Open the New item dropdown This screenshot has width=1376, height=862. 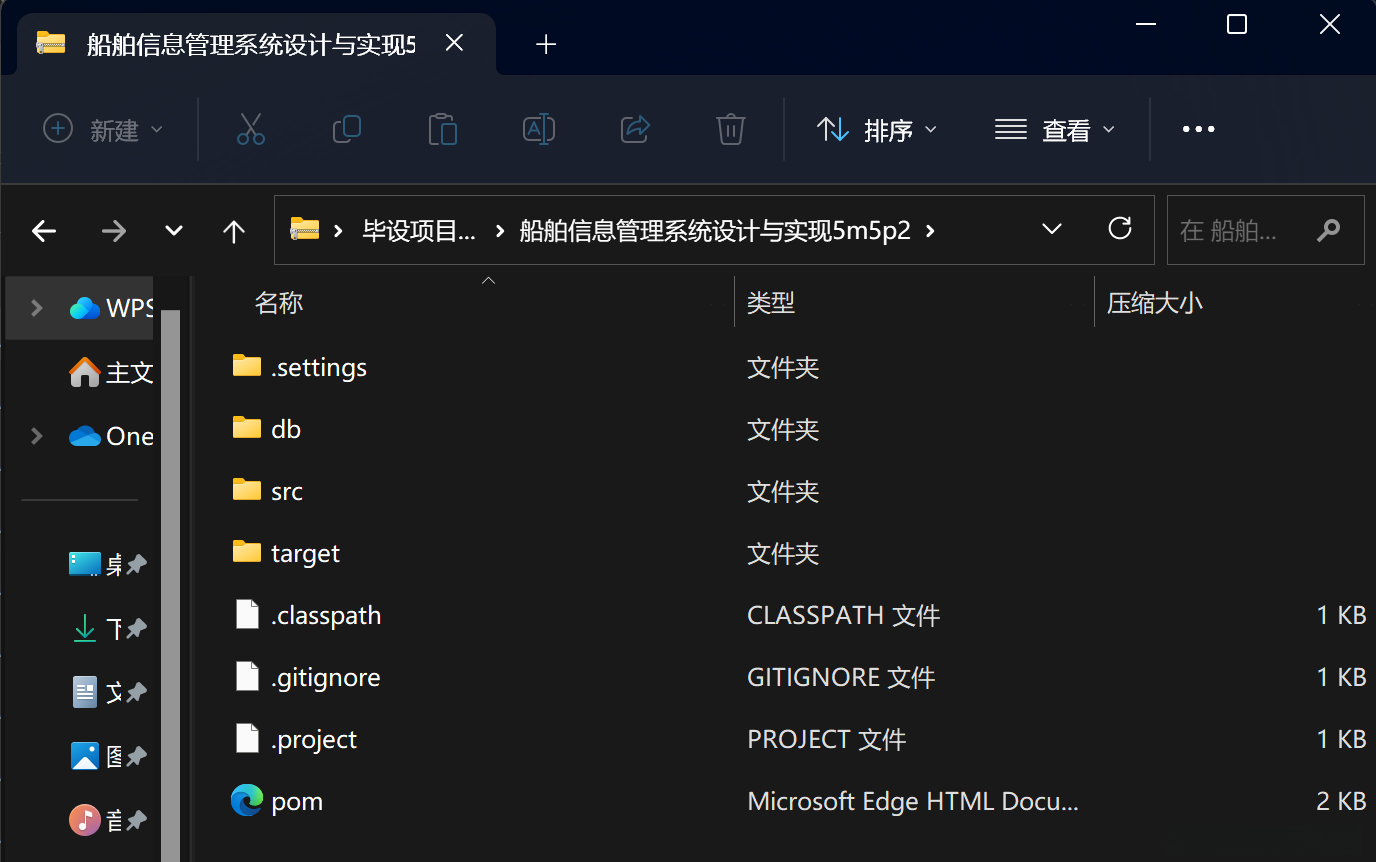[x=103, y=129]
